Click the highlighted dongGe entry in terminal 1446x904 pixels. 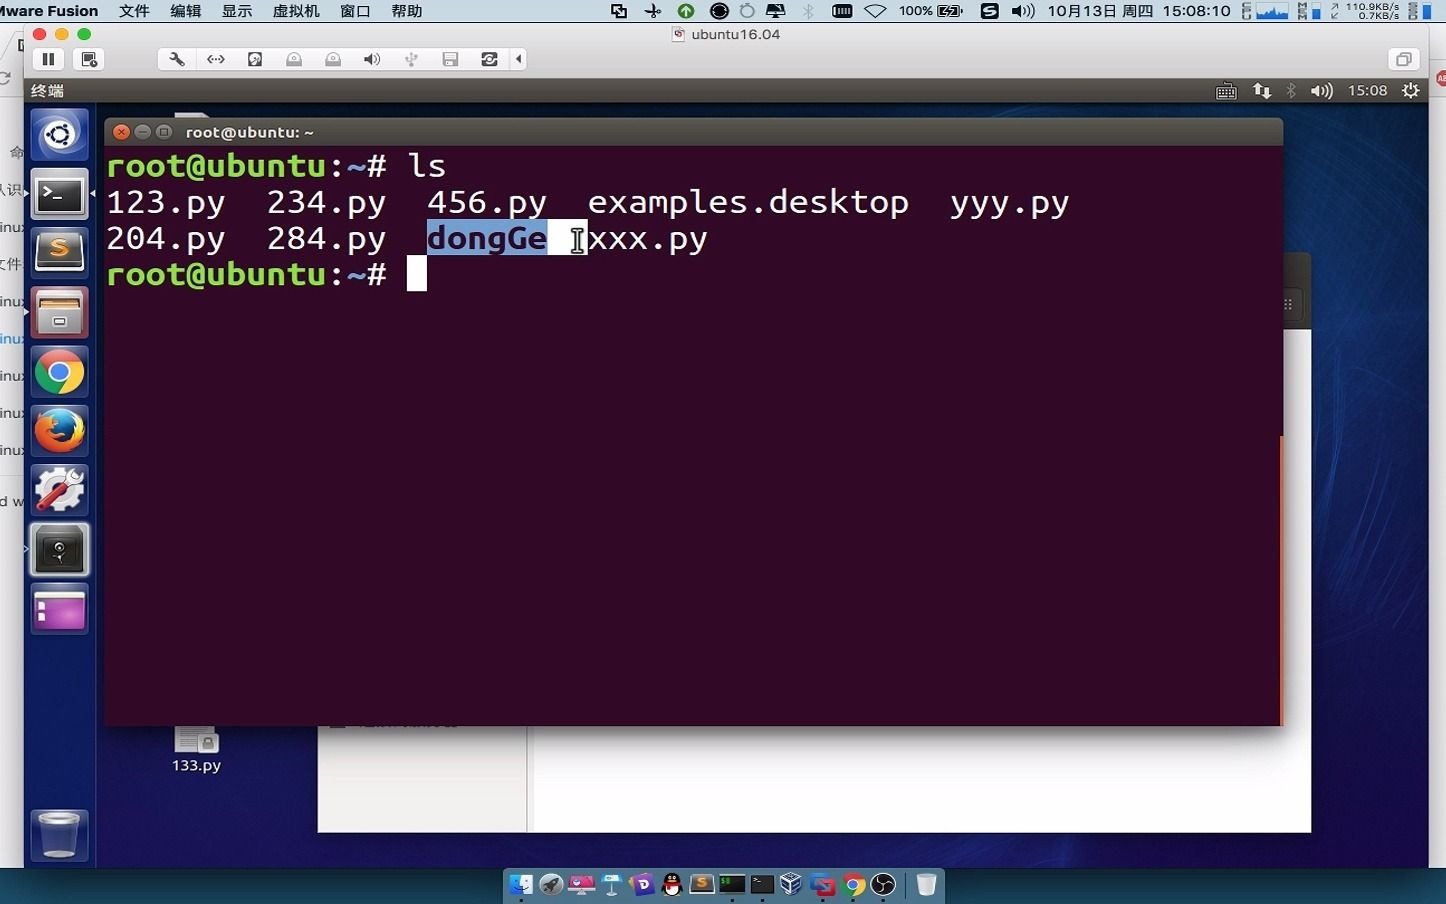(487, 239)
